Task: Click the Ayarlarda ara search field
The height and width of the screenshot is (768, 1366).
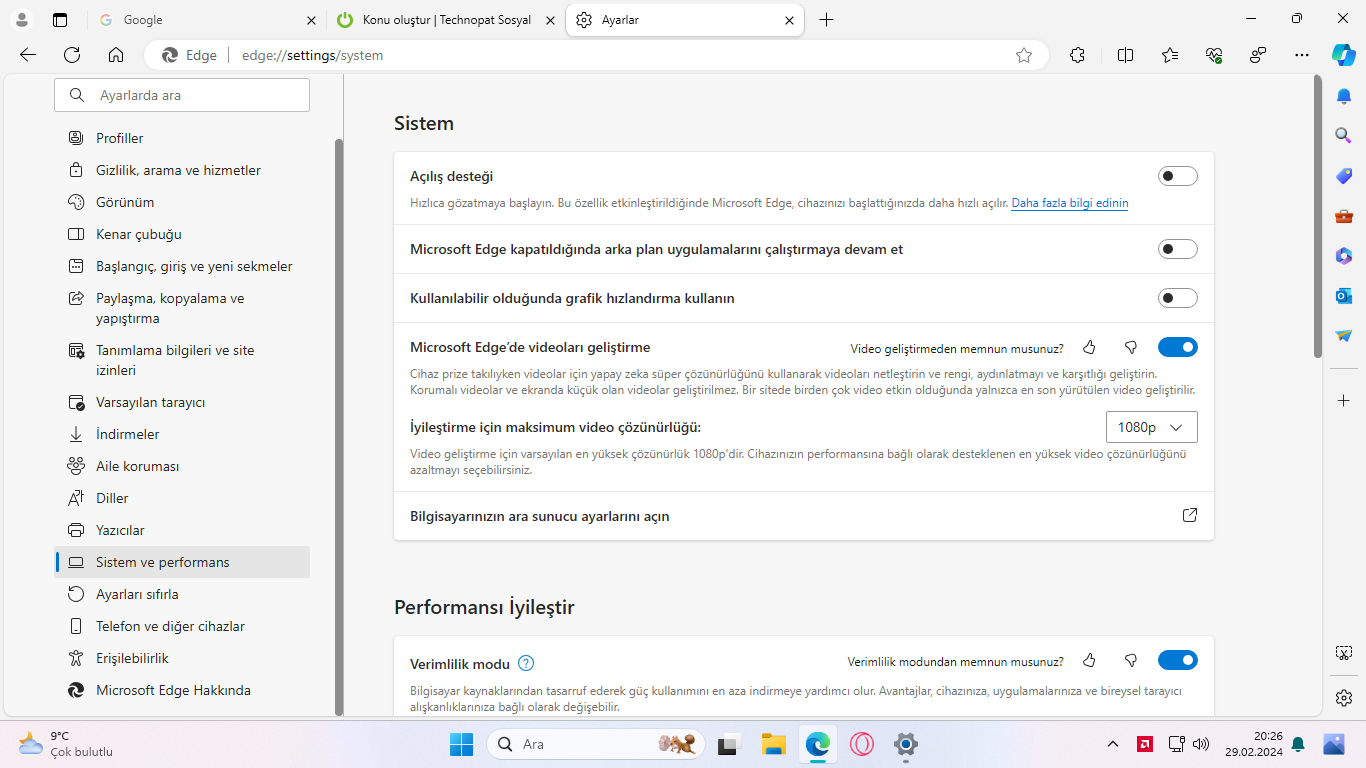Action: (x=182, y=95)
